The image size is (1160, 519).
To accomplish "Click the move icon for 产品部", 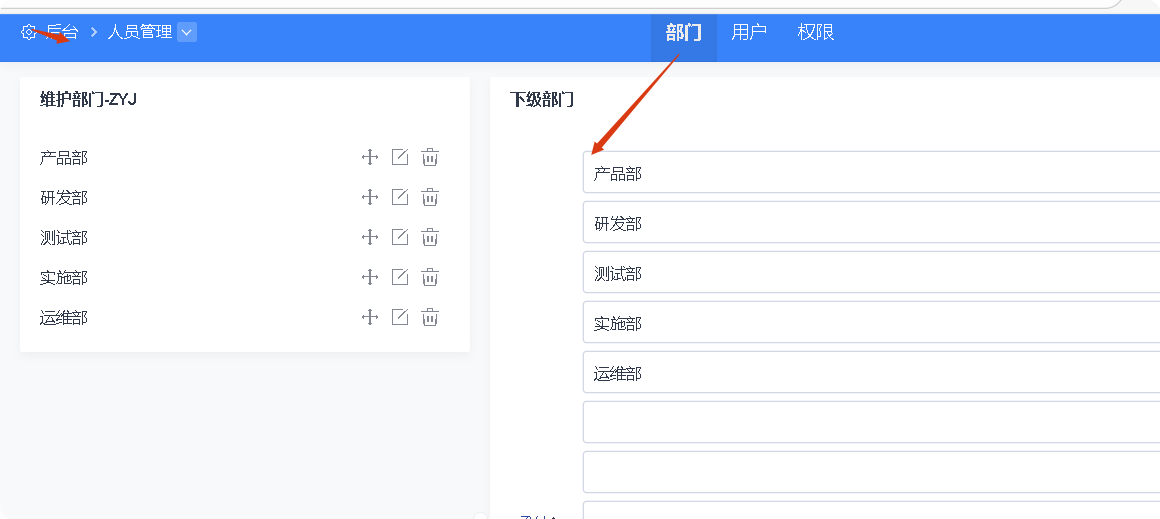I will [370, 157].
